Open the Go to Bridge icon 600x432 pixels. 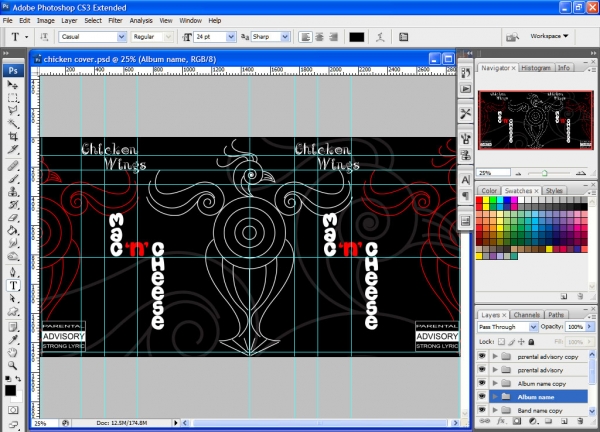pyautogui.click(x=512, y=37)
